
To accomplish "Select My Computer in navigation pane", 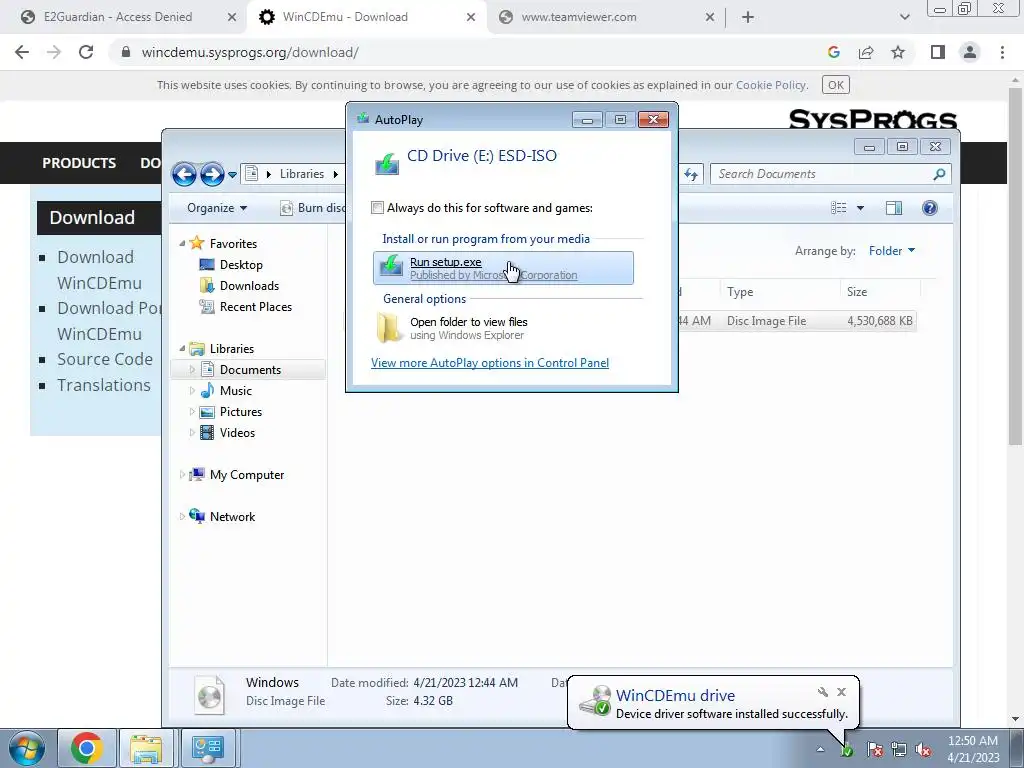I will [x=247, y=475].
